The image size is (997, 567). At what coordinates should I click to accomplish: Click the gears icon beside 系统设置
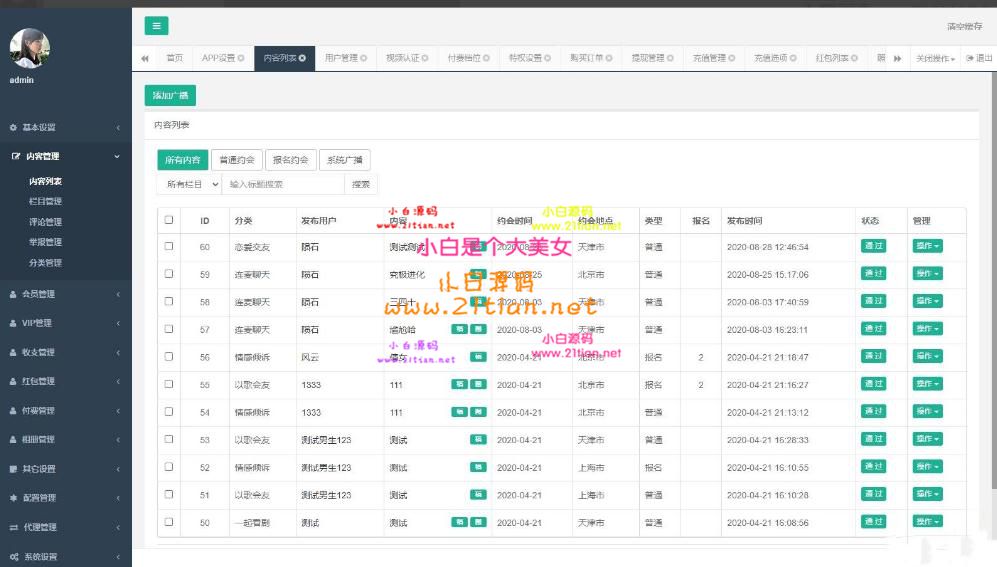coord(13,556)
